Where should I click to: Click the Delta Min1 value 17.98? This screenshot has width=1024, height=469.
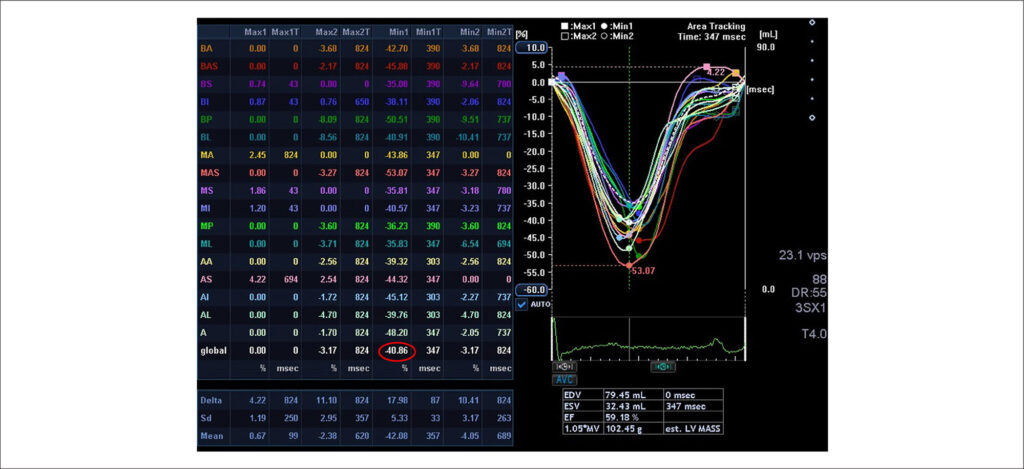point(398,400)
